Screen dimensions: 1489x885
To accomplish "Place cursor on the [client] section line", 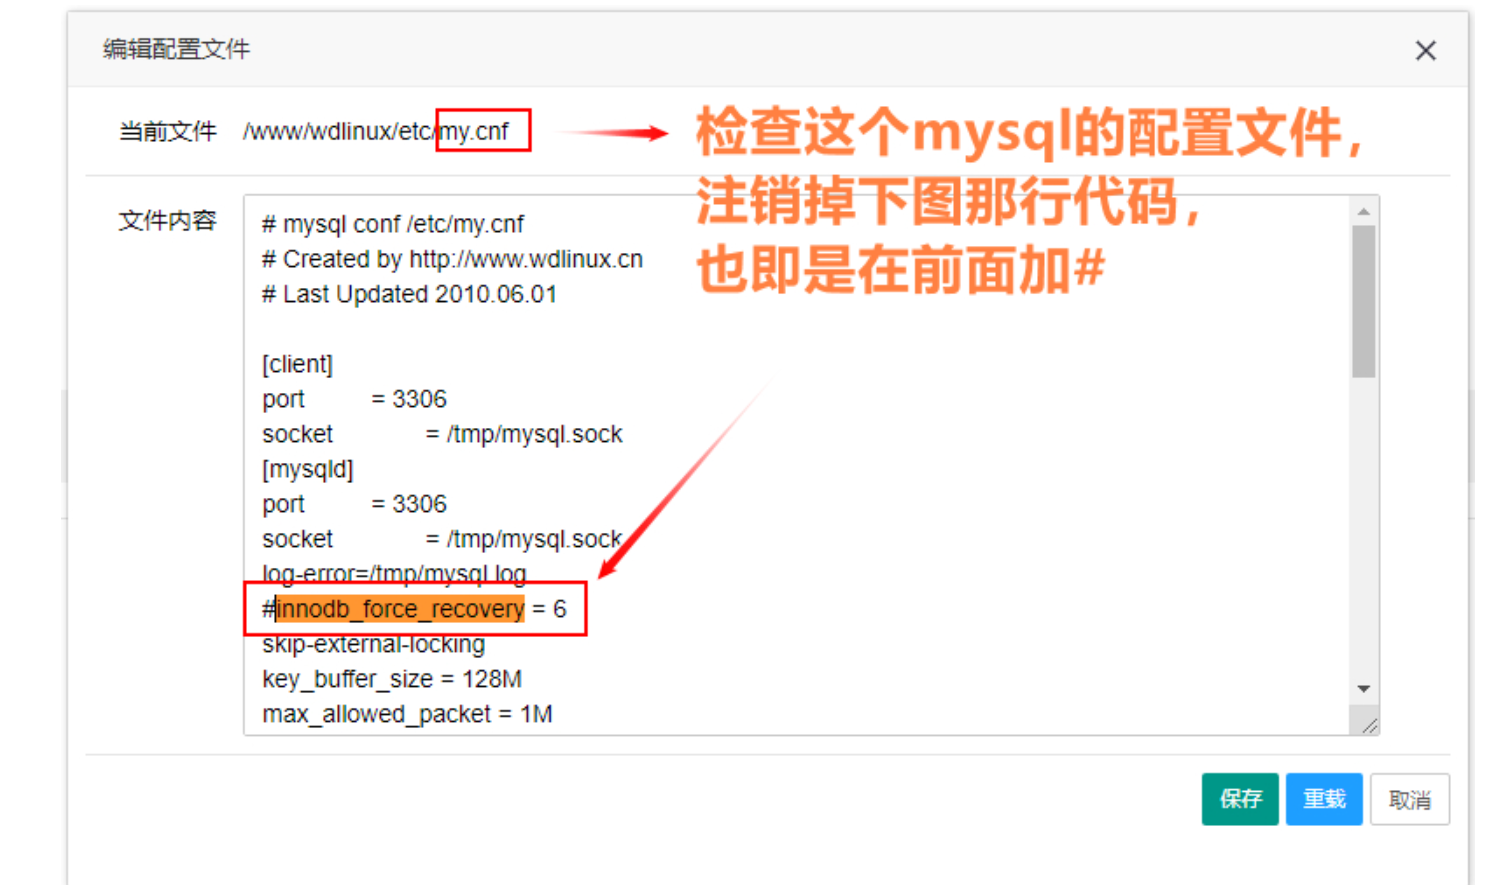I will coord(297,364).
